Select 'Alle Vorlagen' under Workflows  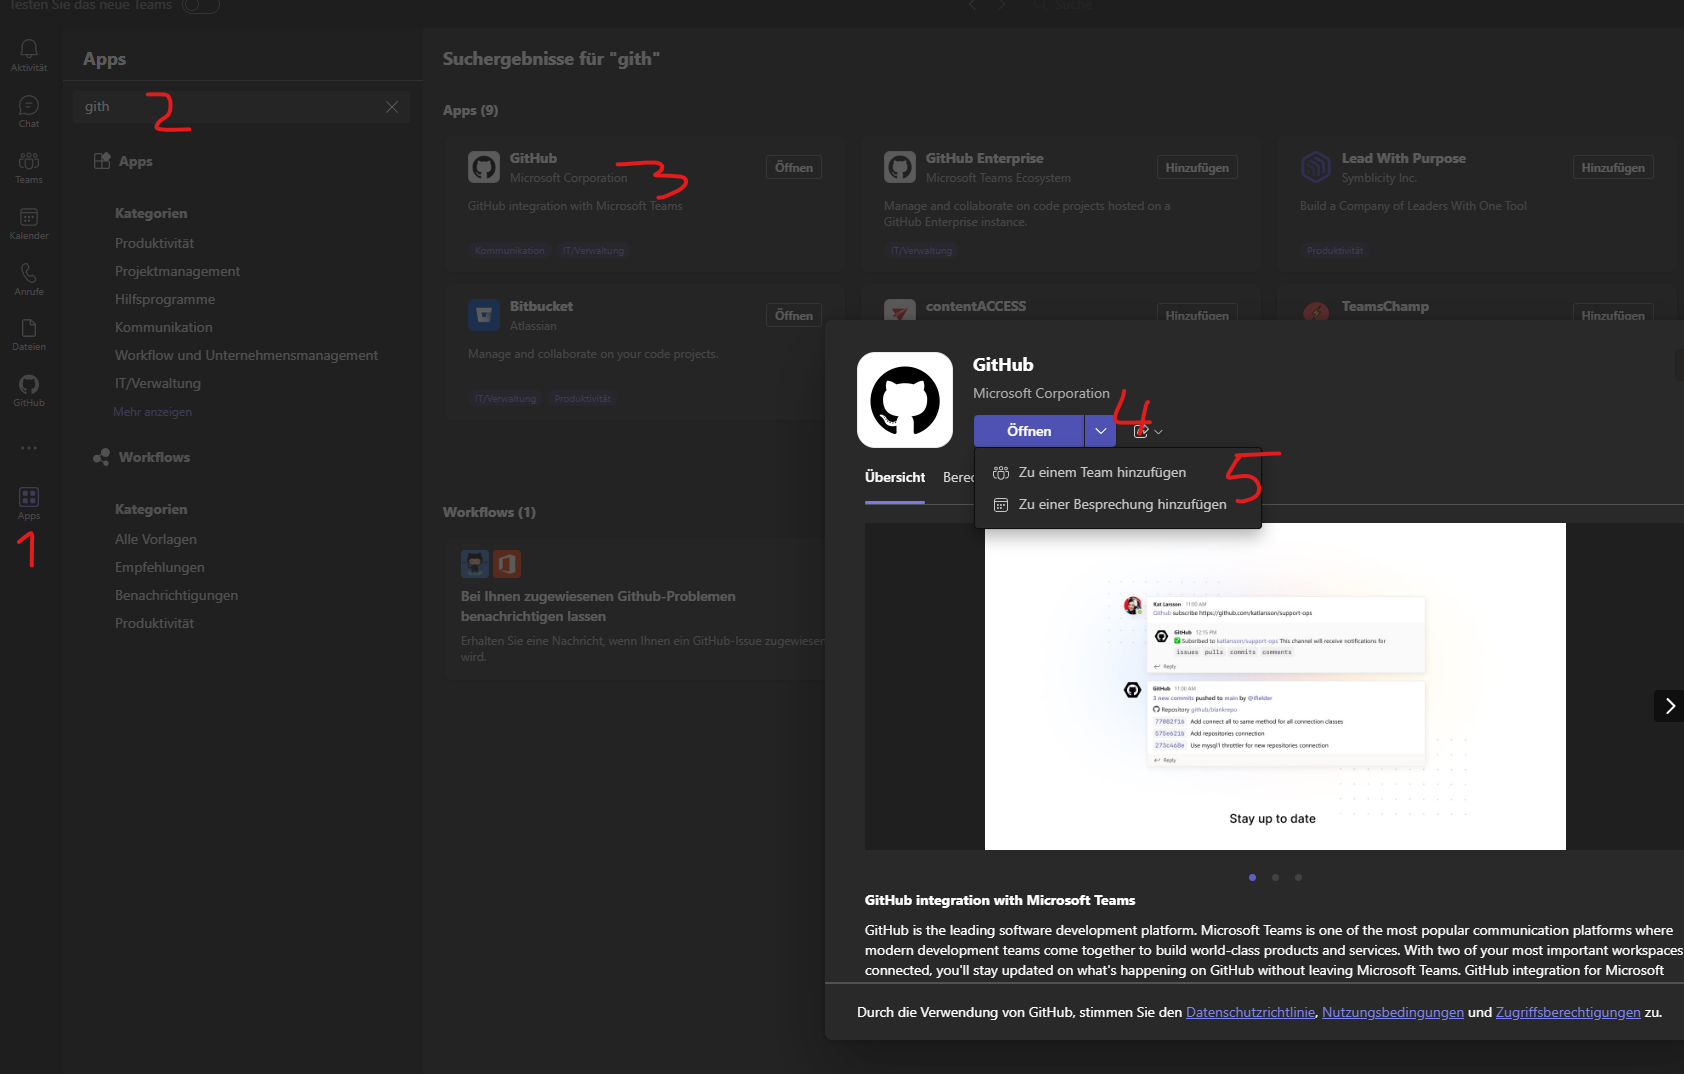(156, 539)
